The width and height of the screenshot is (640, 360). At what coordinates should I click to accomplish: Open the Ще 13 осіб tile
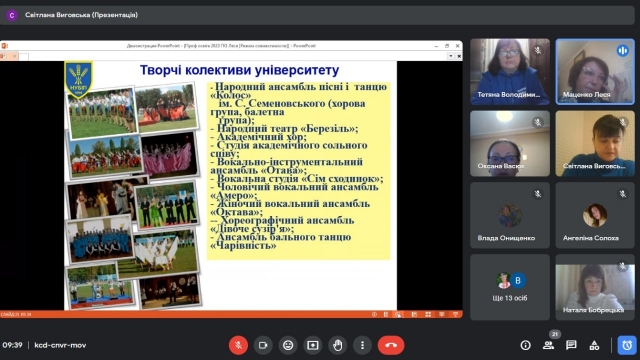510,287
